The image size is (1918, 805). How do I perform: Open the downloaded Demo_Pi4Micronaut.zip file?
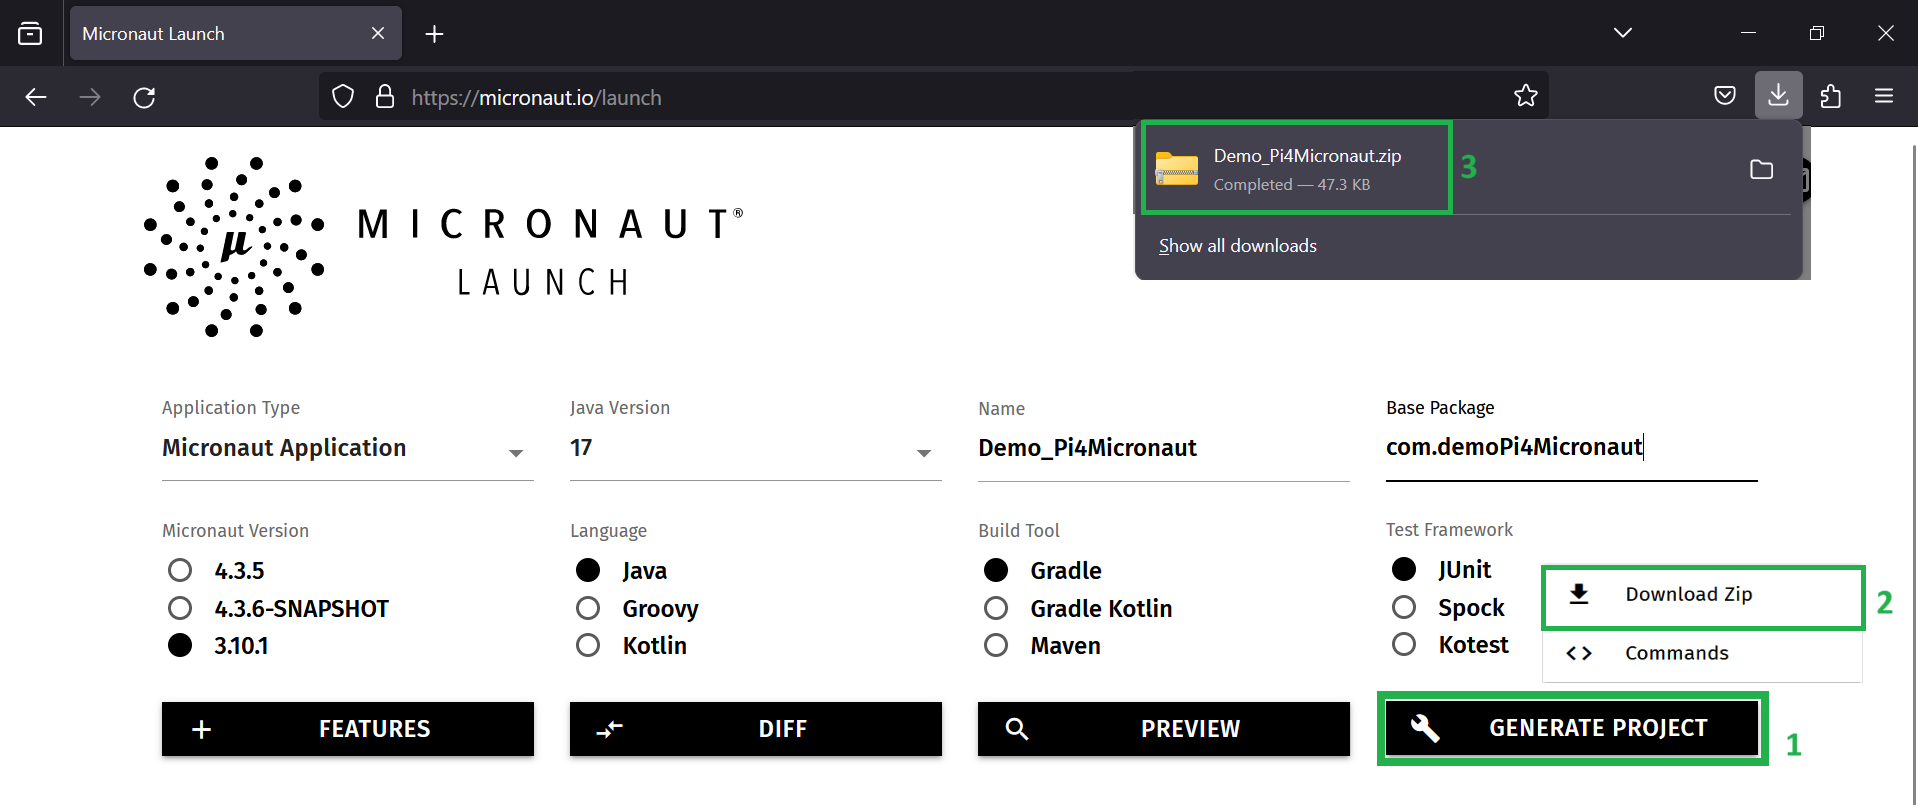click(1297, 168)
